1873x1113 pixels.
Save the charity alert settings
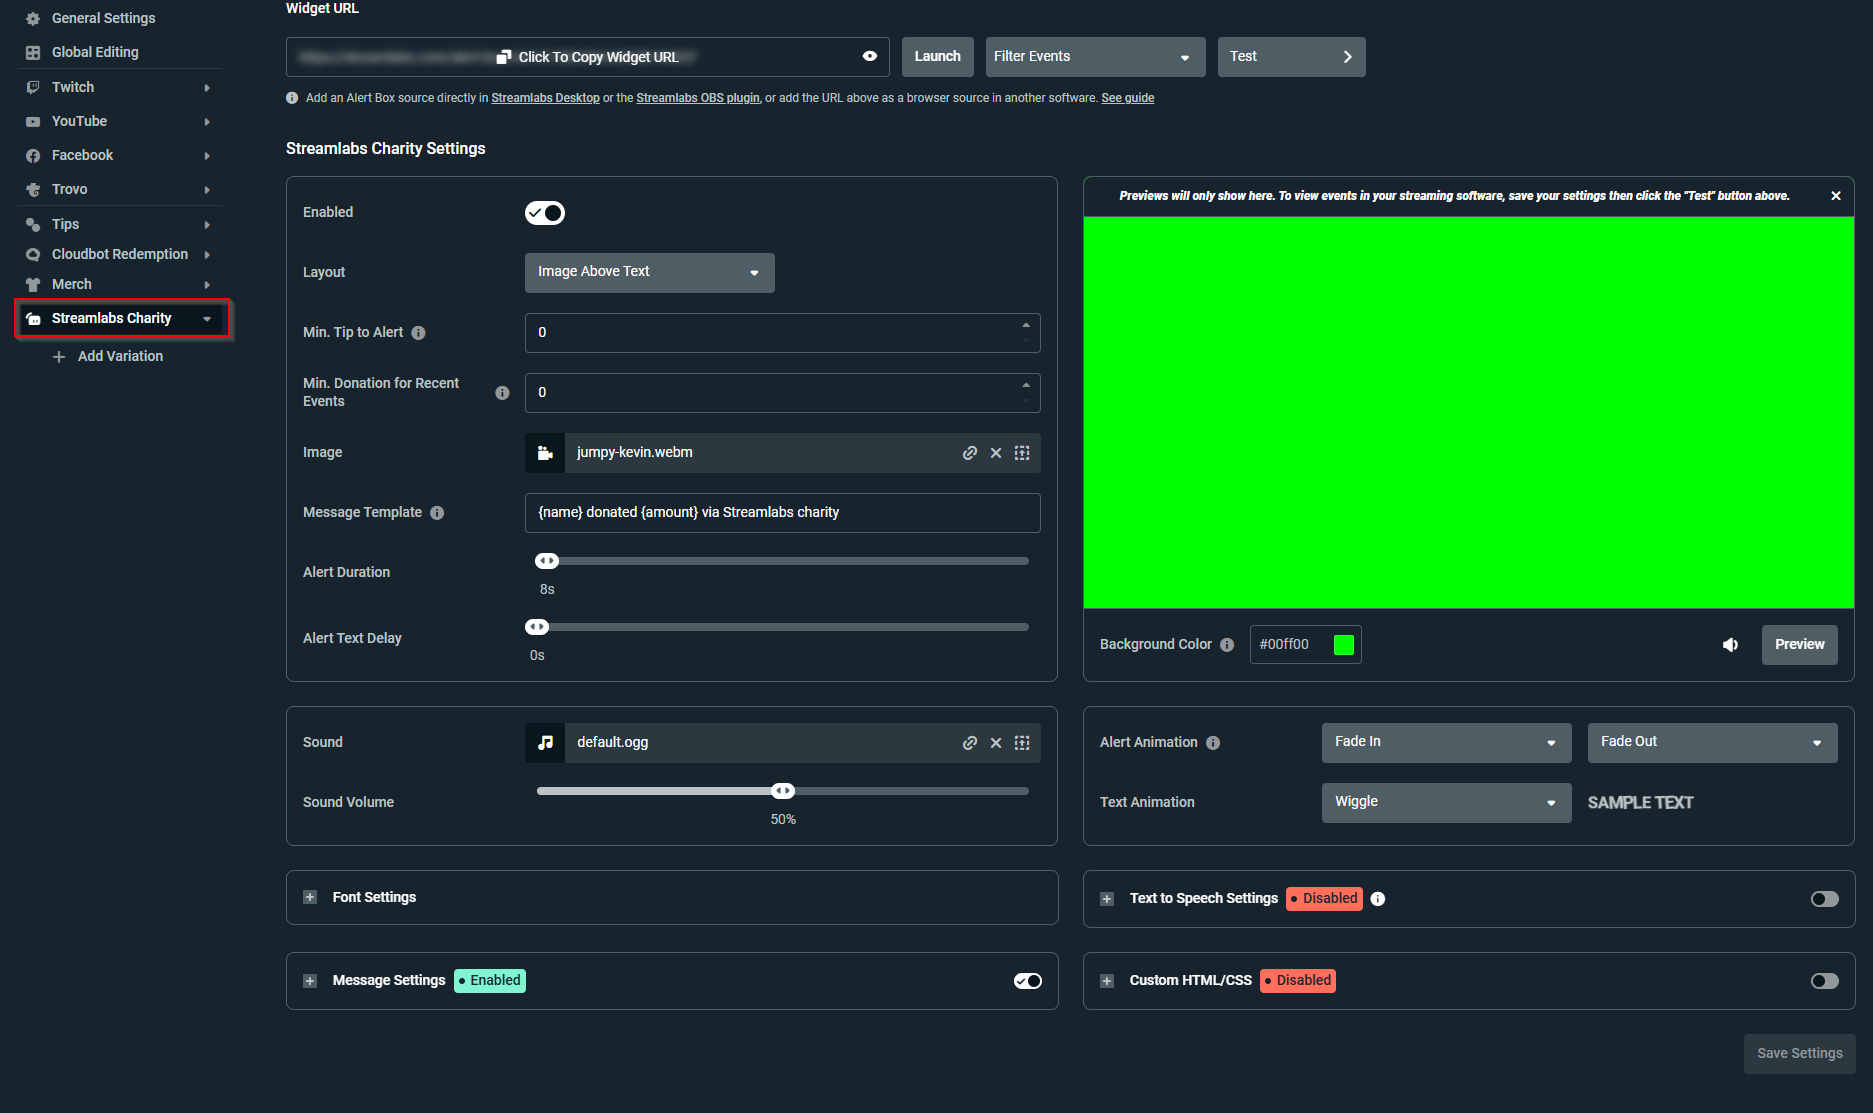point(1799,1053)
